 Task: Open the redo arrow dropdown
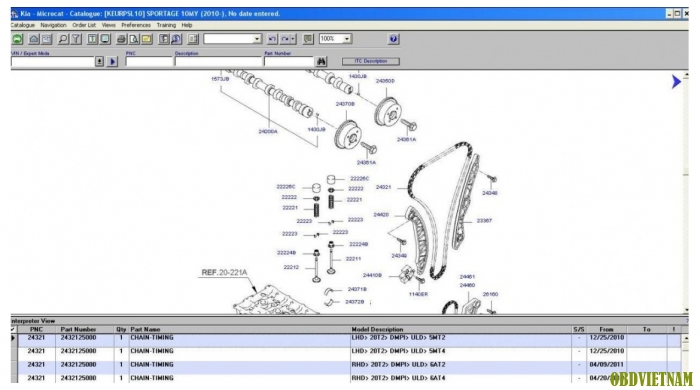pyautogui.click(x=293, y=39)
